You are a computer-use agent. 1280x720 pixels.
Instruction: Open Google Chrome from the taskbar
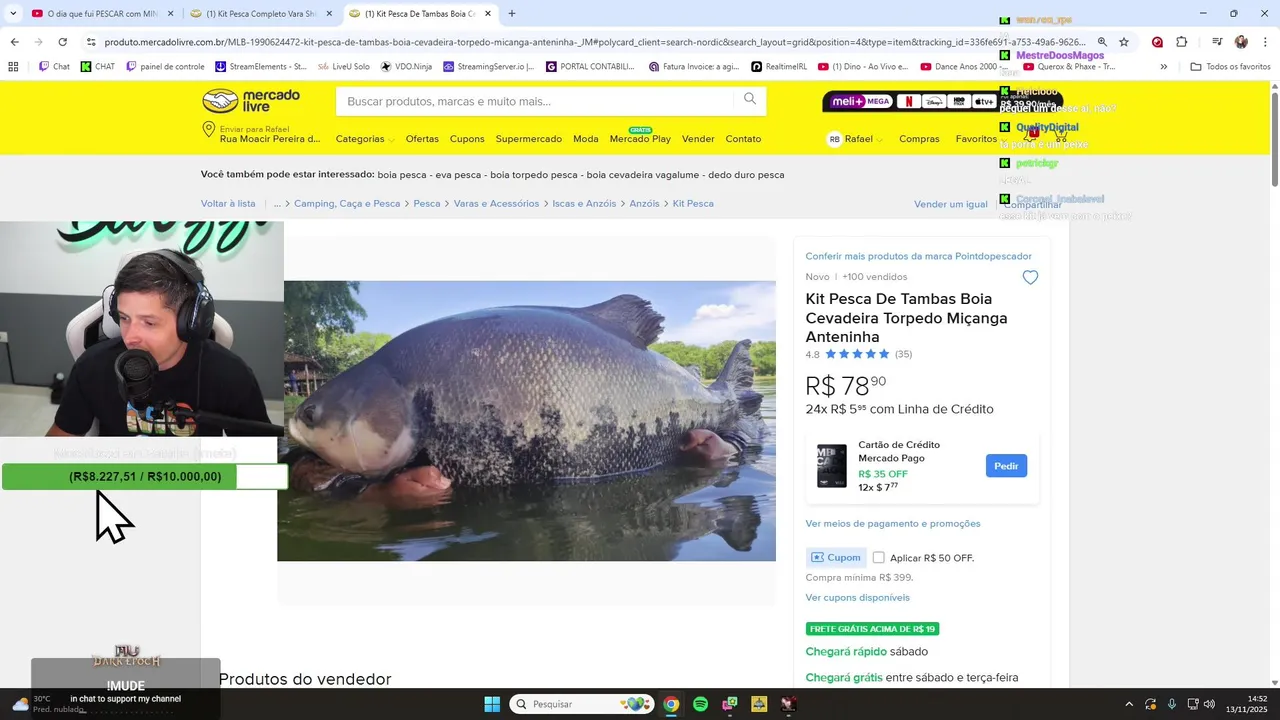pos(671,704)
